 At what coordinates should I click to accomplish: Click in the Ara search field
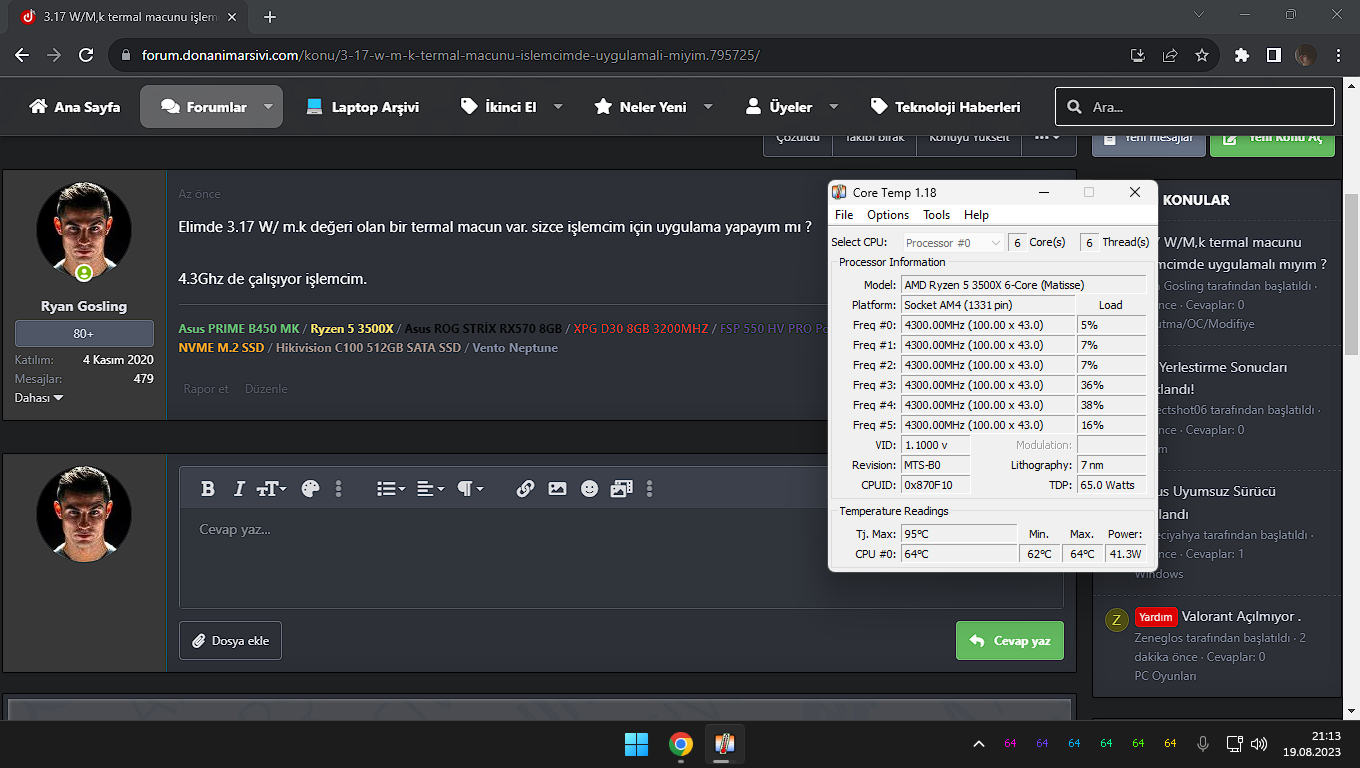[1194, 107]
